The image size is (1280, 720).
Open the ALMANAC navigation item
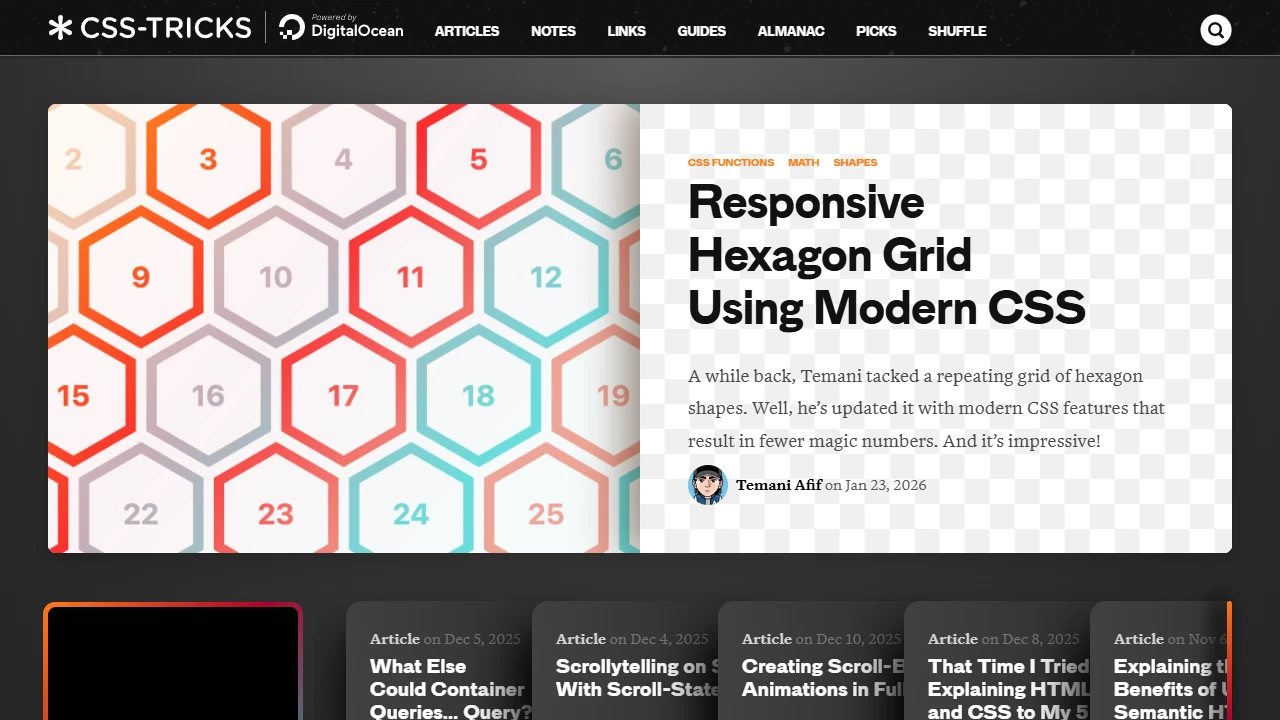791,31
